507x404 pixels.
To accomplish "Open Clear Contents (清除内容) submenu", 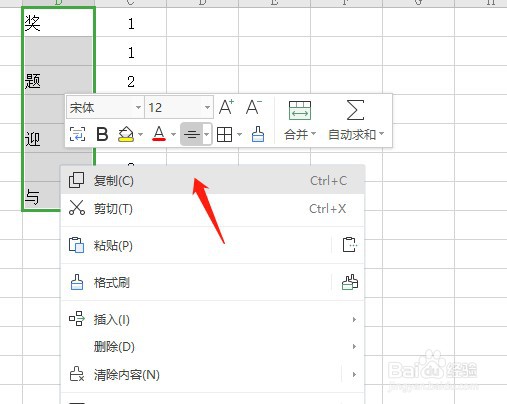I will pos(201,375).
